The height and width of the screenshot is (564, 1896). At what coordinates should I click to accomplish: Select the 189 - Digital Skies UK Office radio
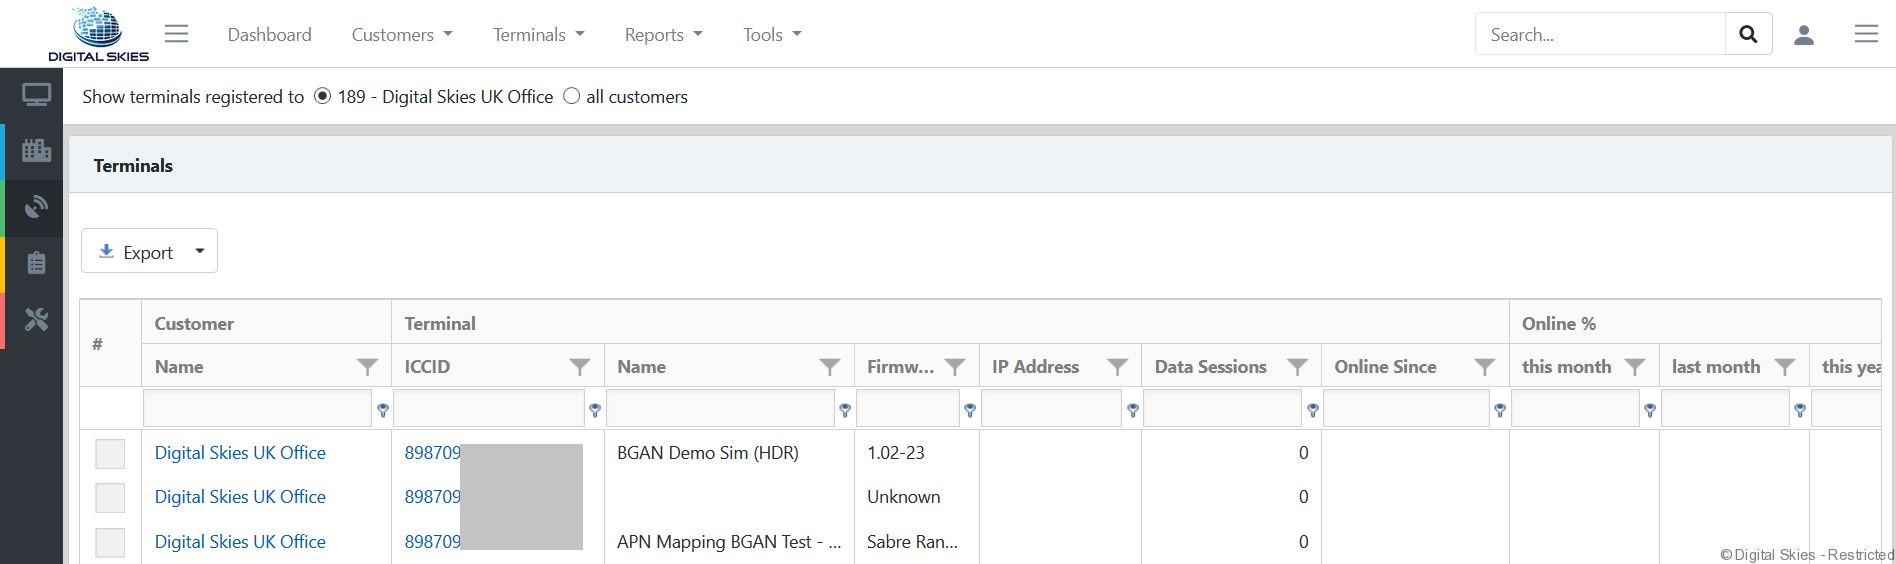322,96
